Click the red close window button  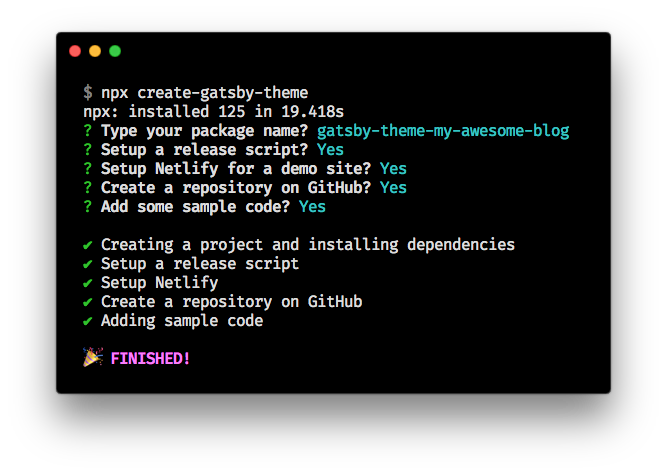75,51
